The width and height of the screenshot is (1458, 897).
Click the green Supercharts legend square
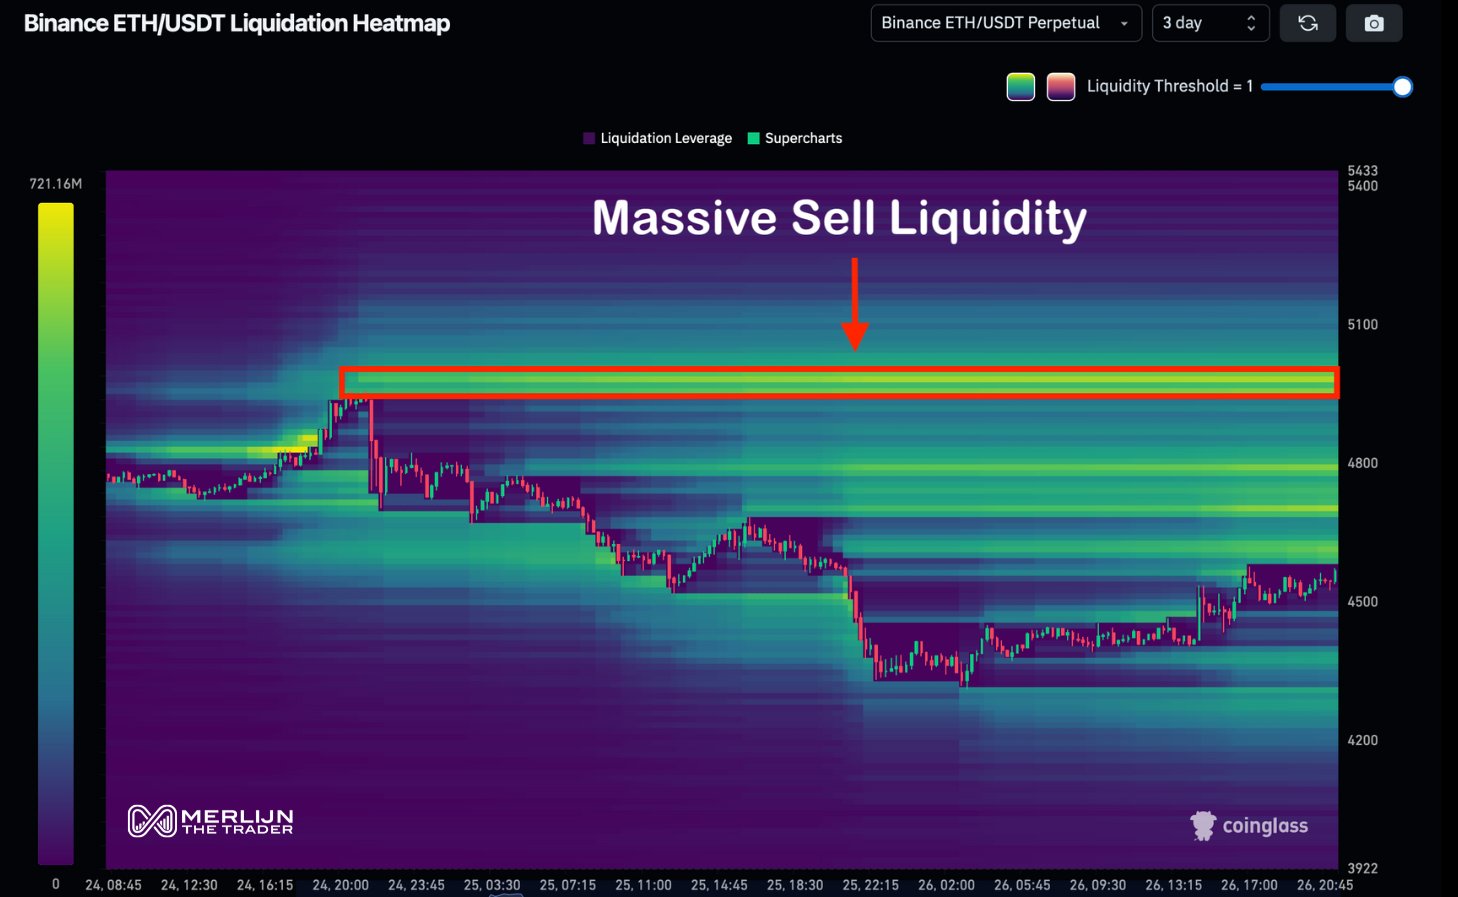tap(754, 138)
